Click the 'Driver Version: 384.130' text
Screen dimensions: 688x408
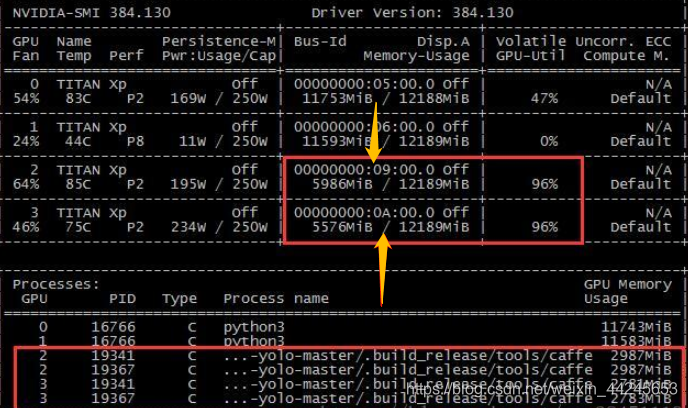[412, 12]
